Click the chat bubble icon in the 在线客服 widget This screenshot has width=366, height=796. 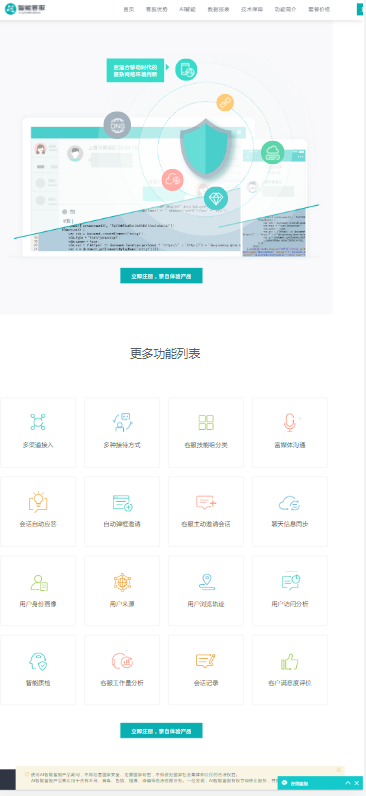point(285,783)
